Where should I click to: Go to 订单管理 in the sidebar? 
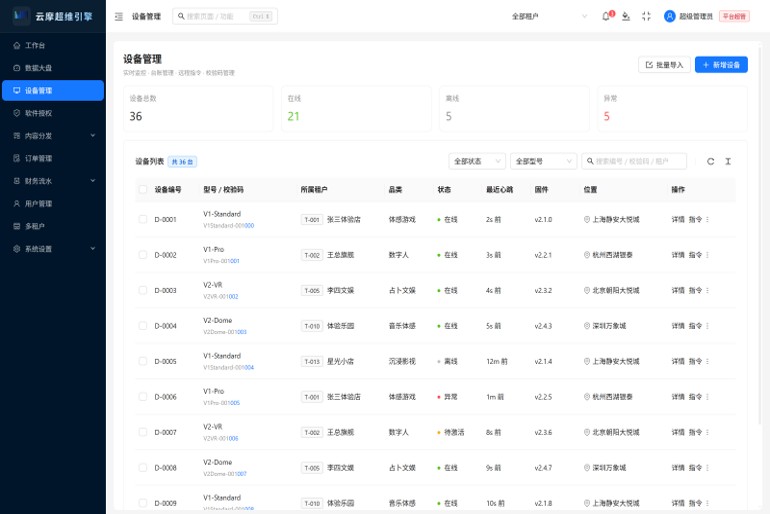pos(53,159)
